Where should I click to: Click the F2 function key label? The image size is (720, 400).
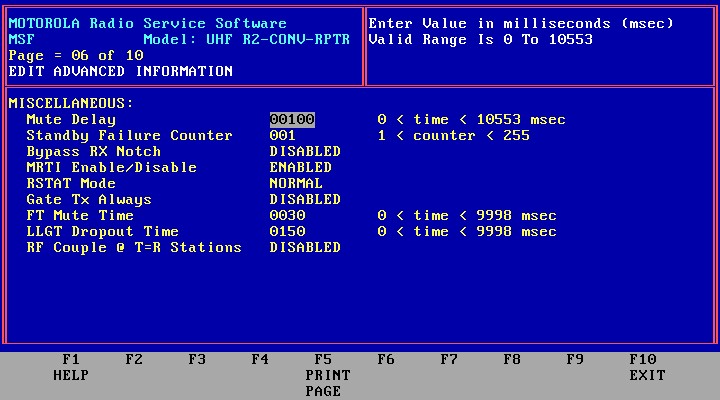(x=134, y=359)
